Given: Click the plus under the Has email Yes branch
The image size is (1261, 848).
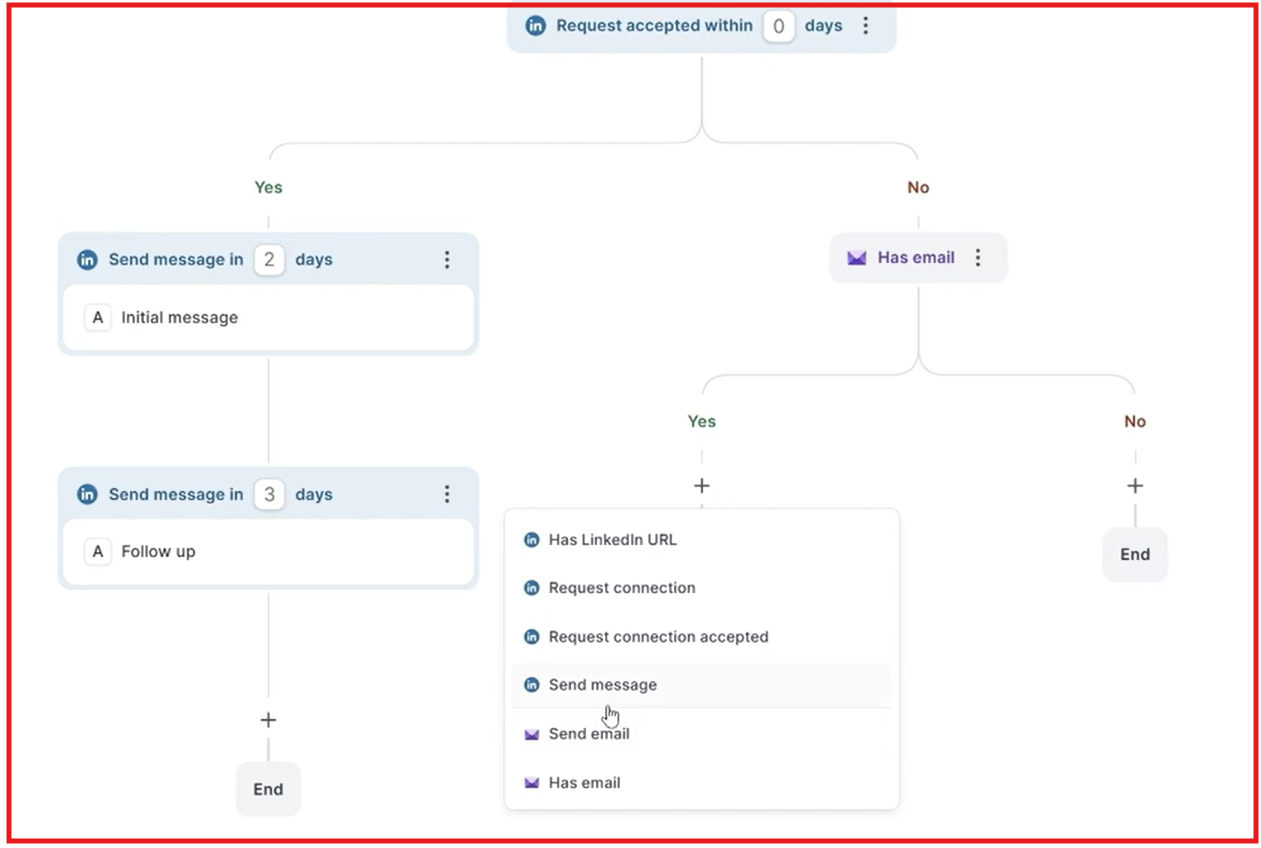Looking at the screenshot, I should [701, 485].
